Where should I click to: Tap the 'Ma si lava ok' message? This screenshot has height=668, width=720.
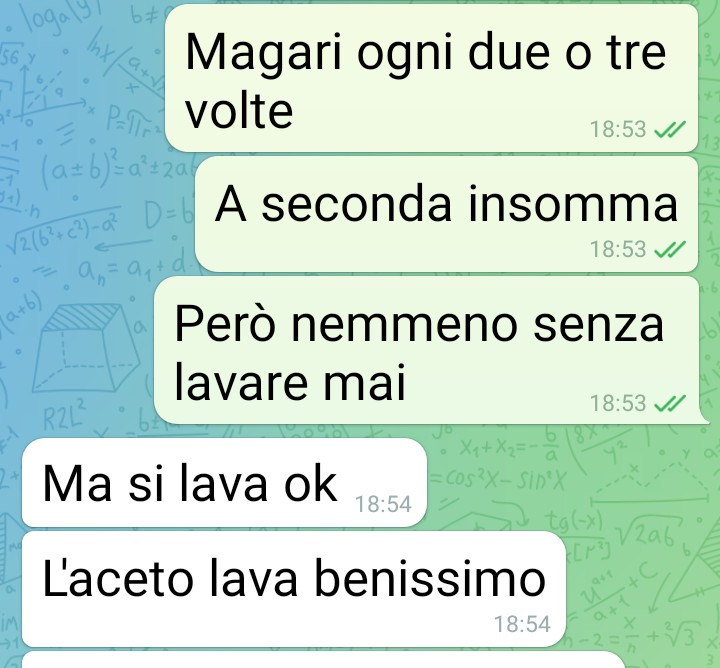click(x=224, y=483)
